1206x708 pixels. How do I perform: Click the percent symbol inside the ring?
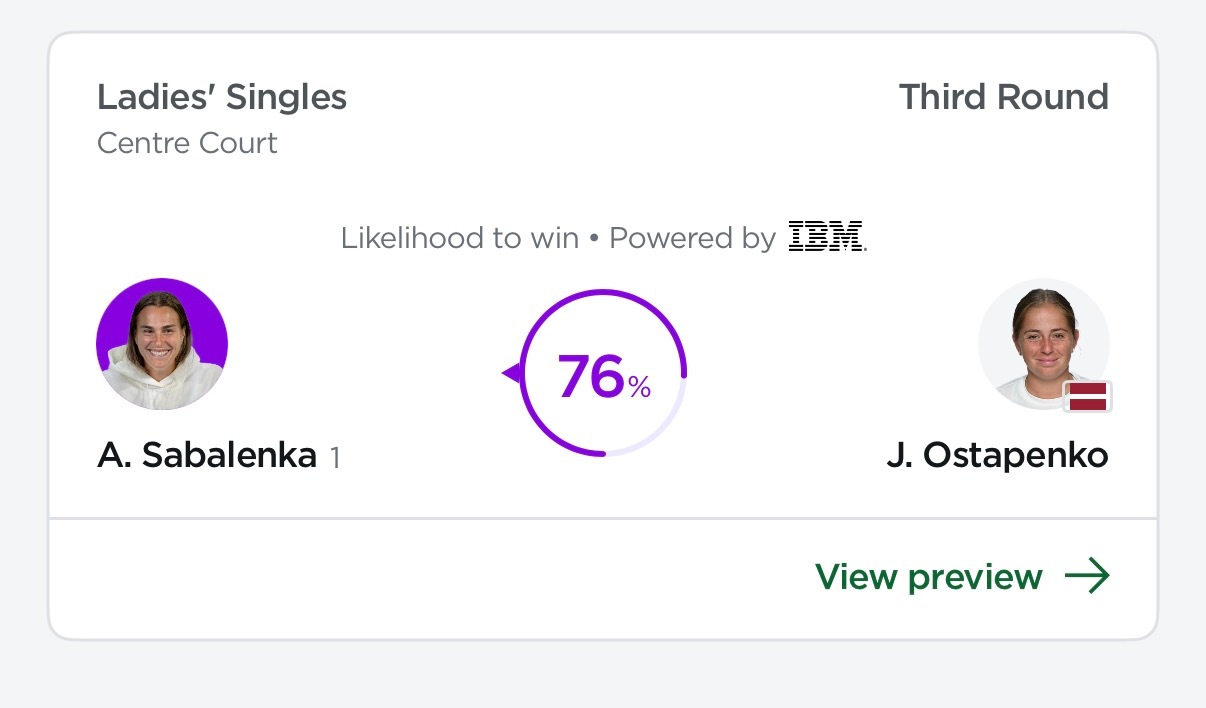[640, 387]
